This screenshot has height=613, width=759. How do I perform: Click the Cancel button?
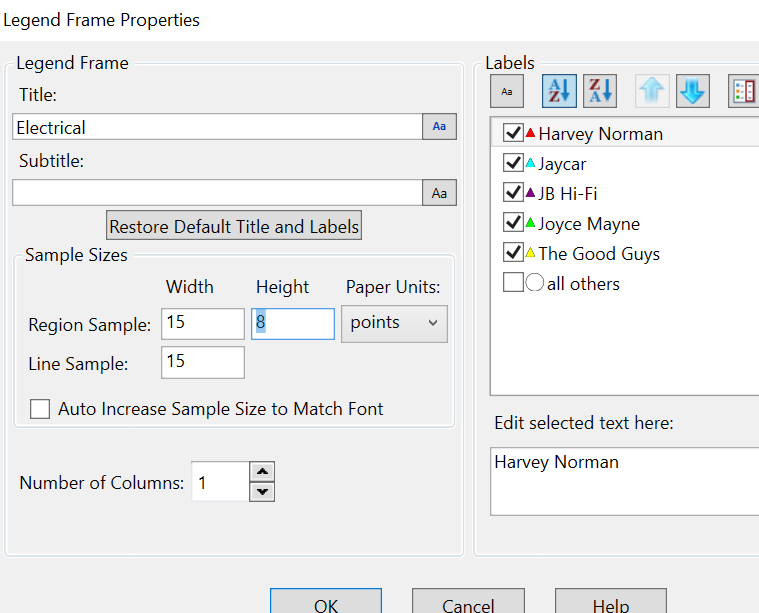tap(468, 601)
